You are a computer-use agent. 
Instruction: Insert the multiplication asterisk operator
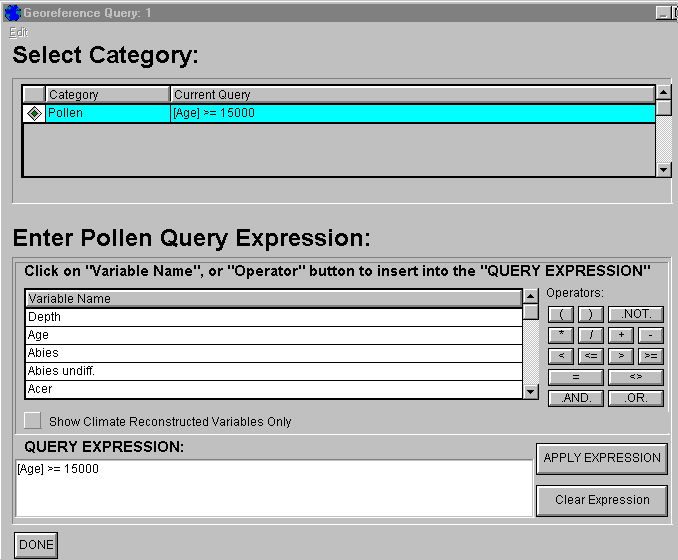pos(561,335)
